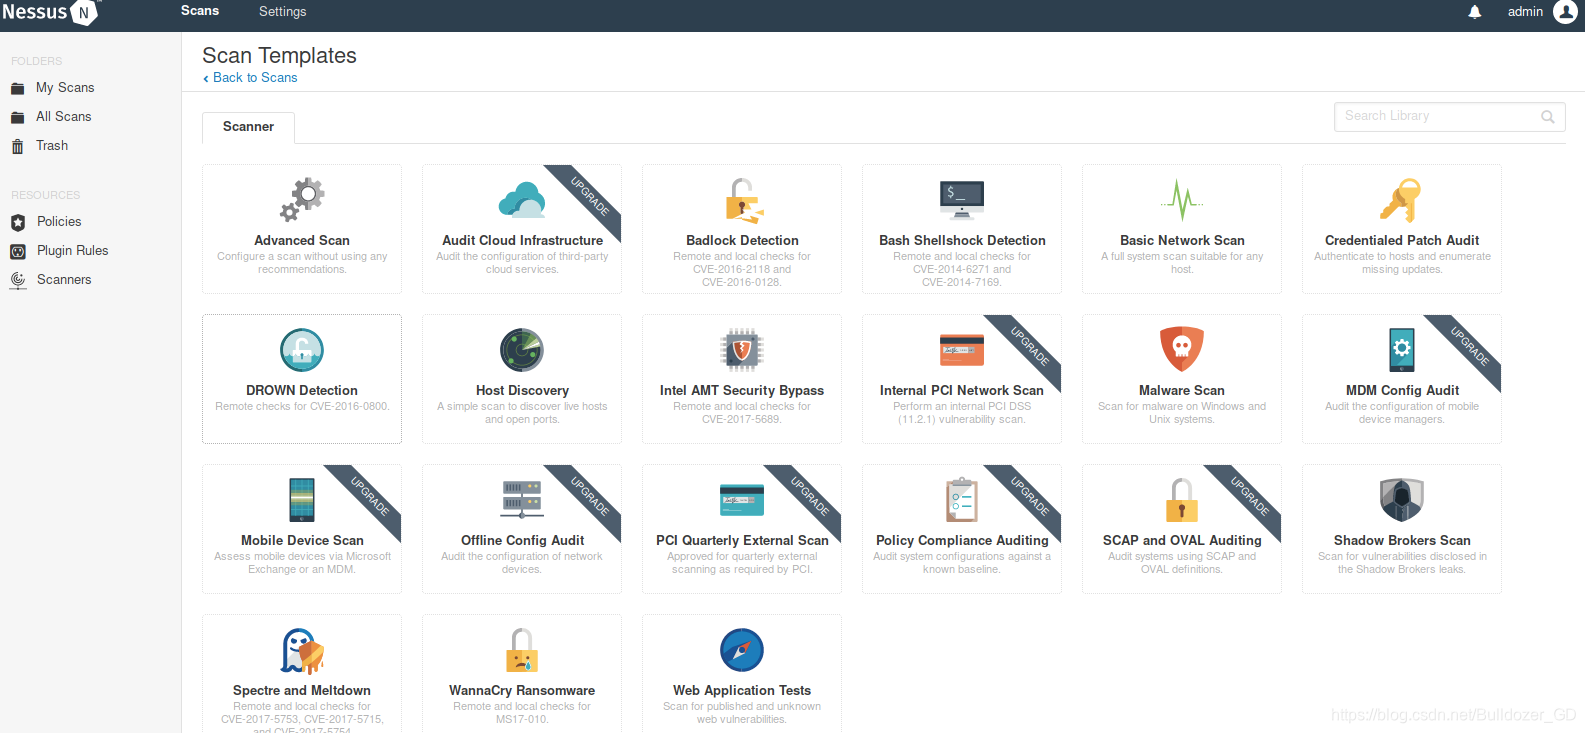Select the Internal PCI Network Scan card icon
The width and height of the screenshot is (1585, 733).
tap(962, 350)
